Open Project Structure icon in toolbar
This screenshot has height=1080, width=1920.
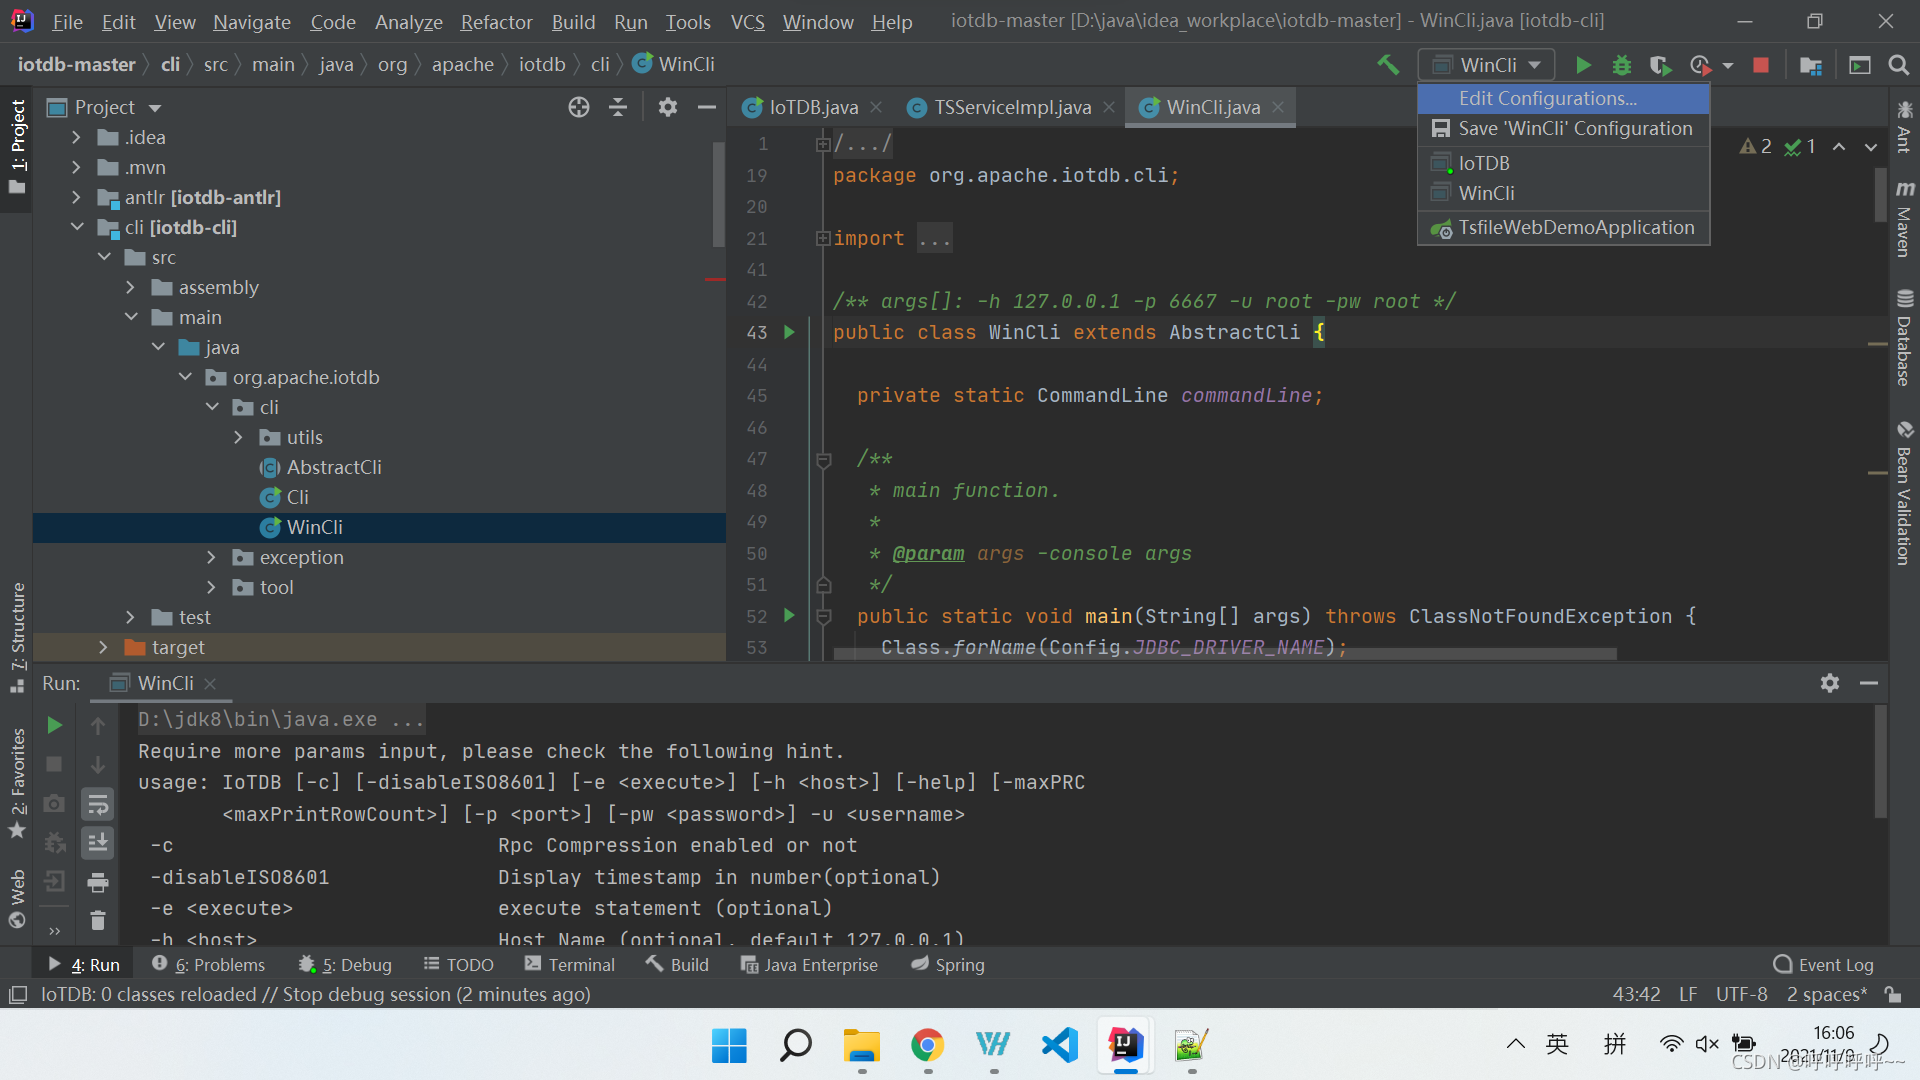pos(1810,65)
